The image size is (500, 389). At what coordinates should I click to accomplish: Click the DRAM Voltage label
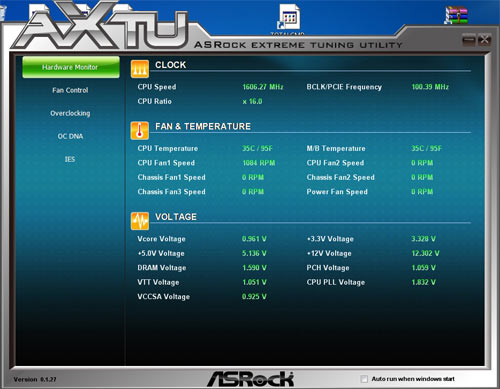click(x=162, y=268)
